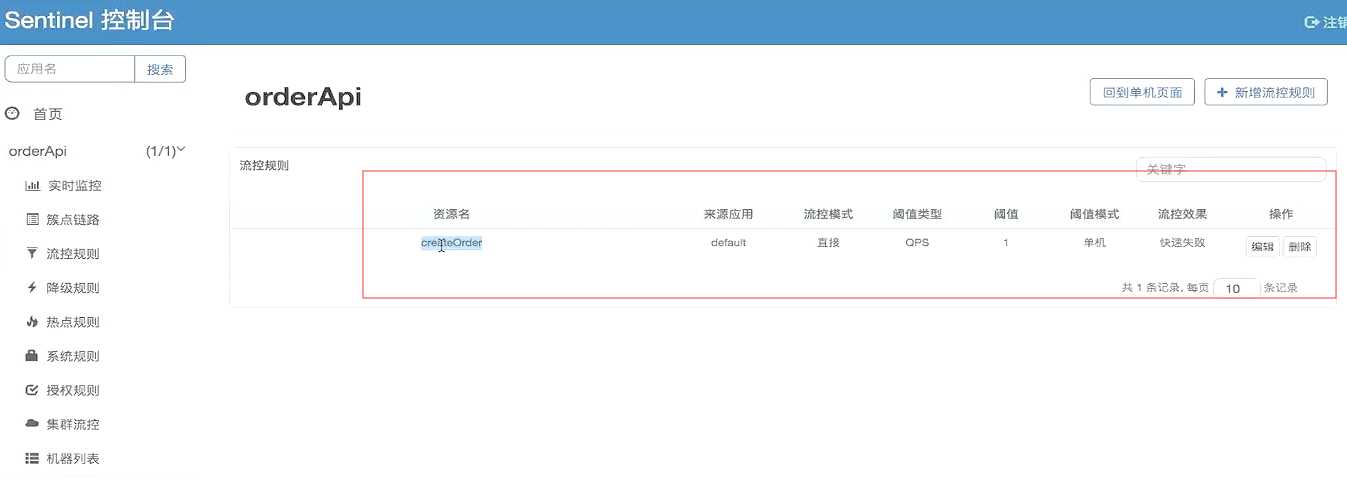This screenshot has width=1347, height=493.
Task: Click the 来源应用 column header
Action: [x=728, y=214]
